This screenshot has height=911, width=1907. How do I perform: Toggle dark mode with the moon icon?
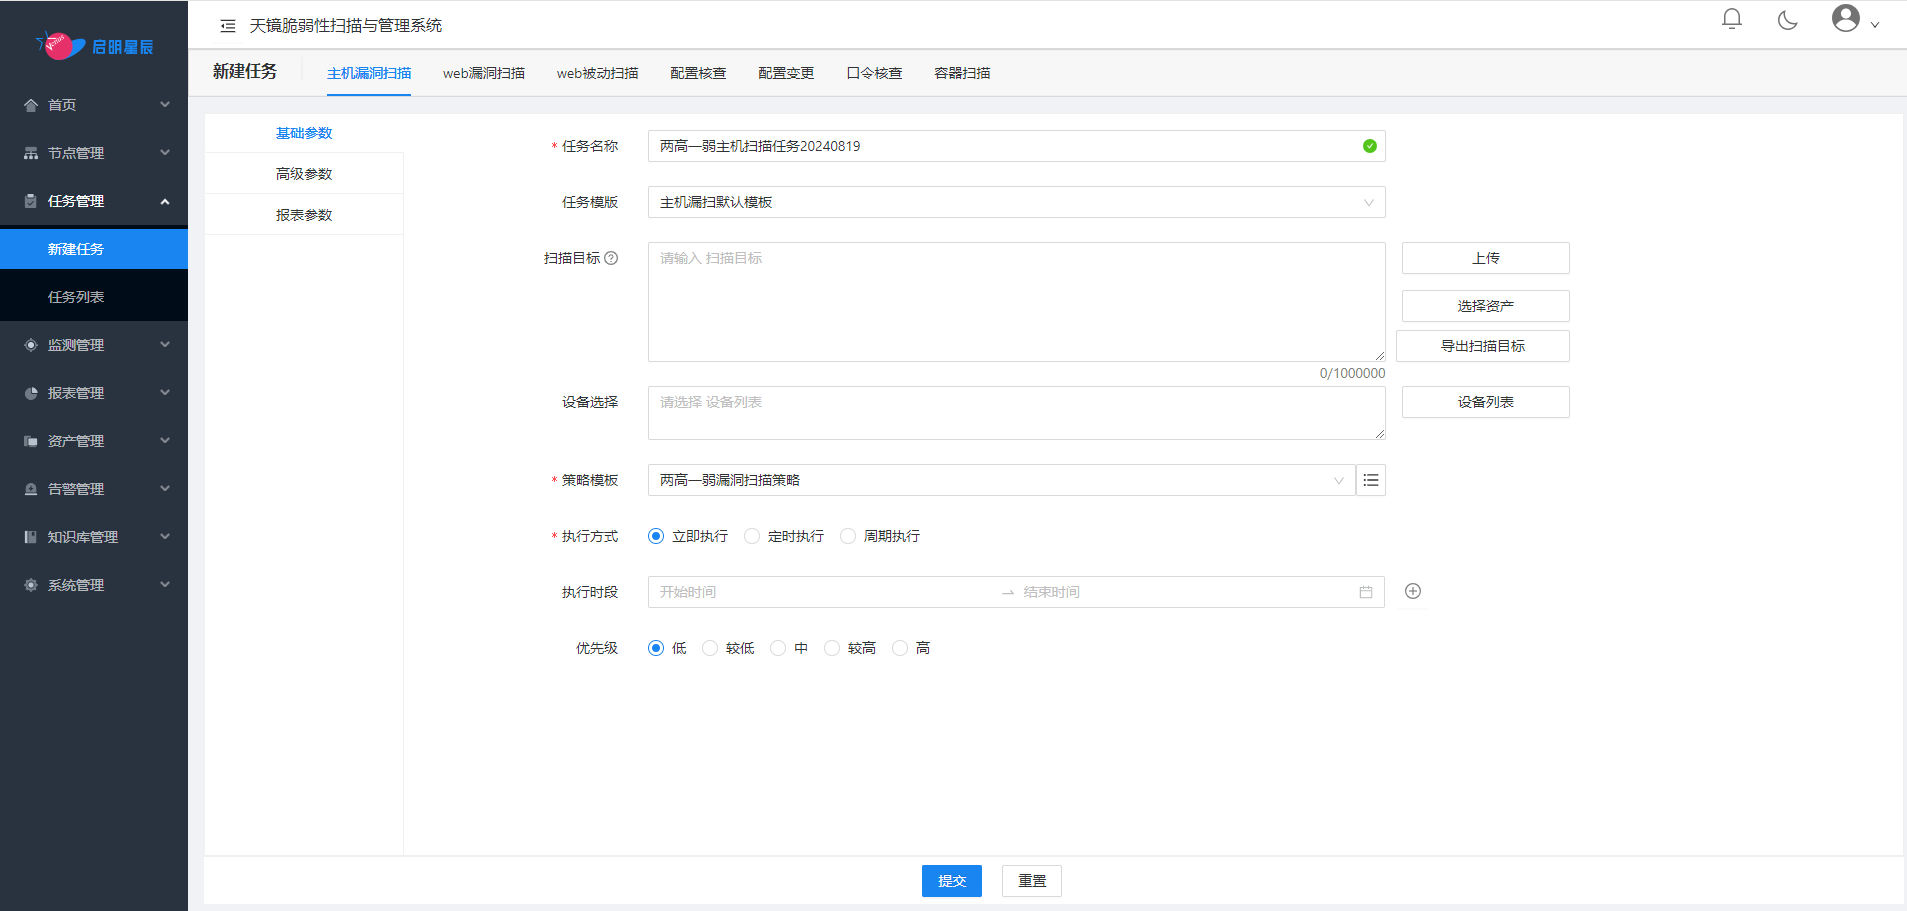(1787, 20)
